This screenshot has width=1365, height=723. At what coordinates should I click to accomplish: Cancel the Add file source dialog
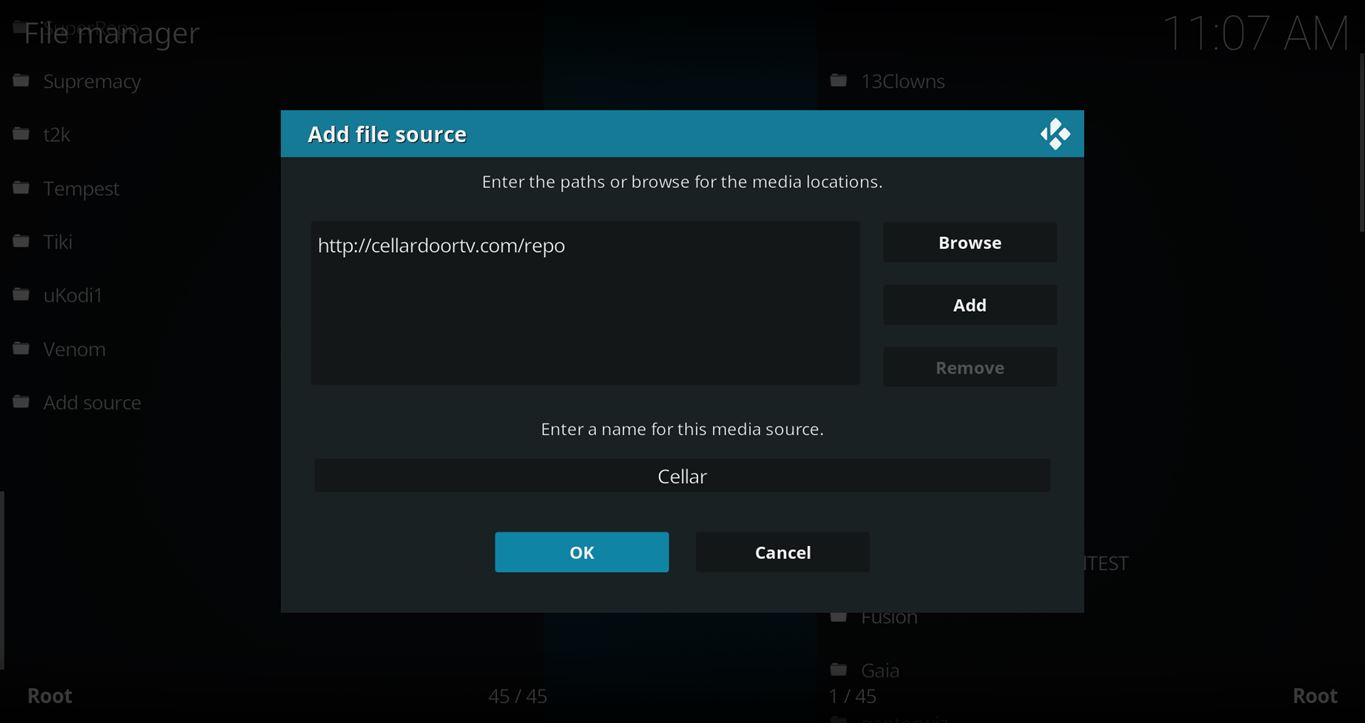point(782,552)
